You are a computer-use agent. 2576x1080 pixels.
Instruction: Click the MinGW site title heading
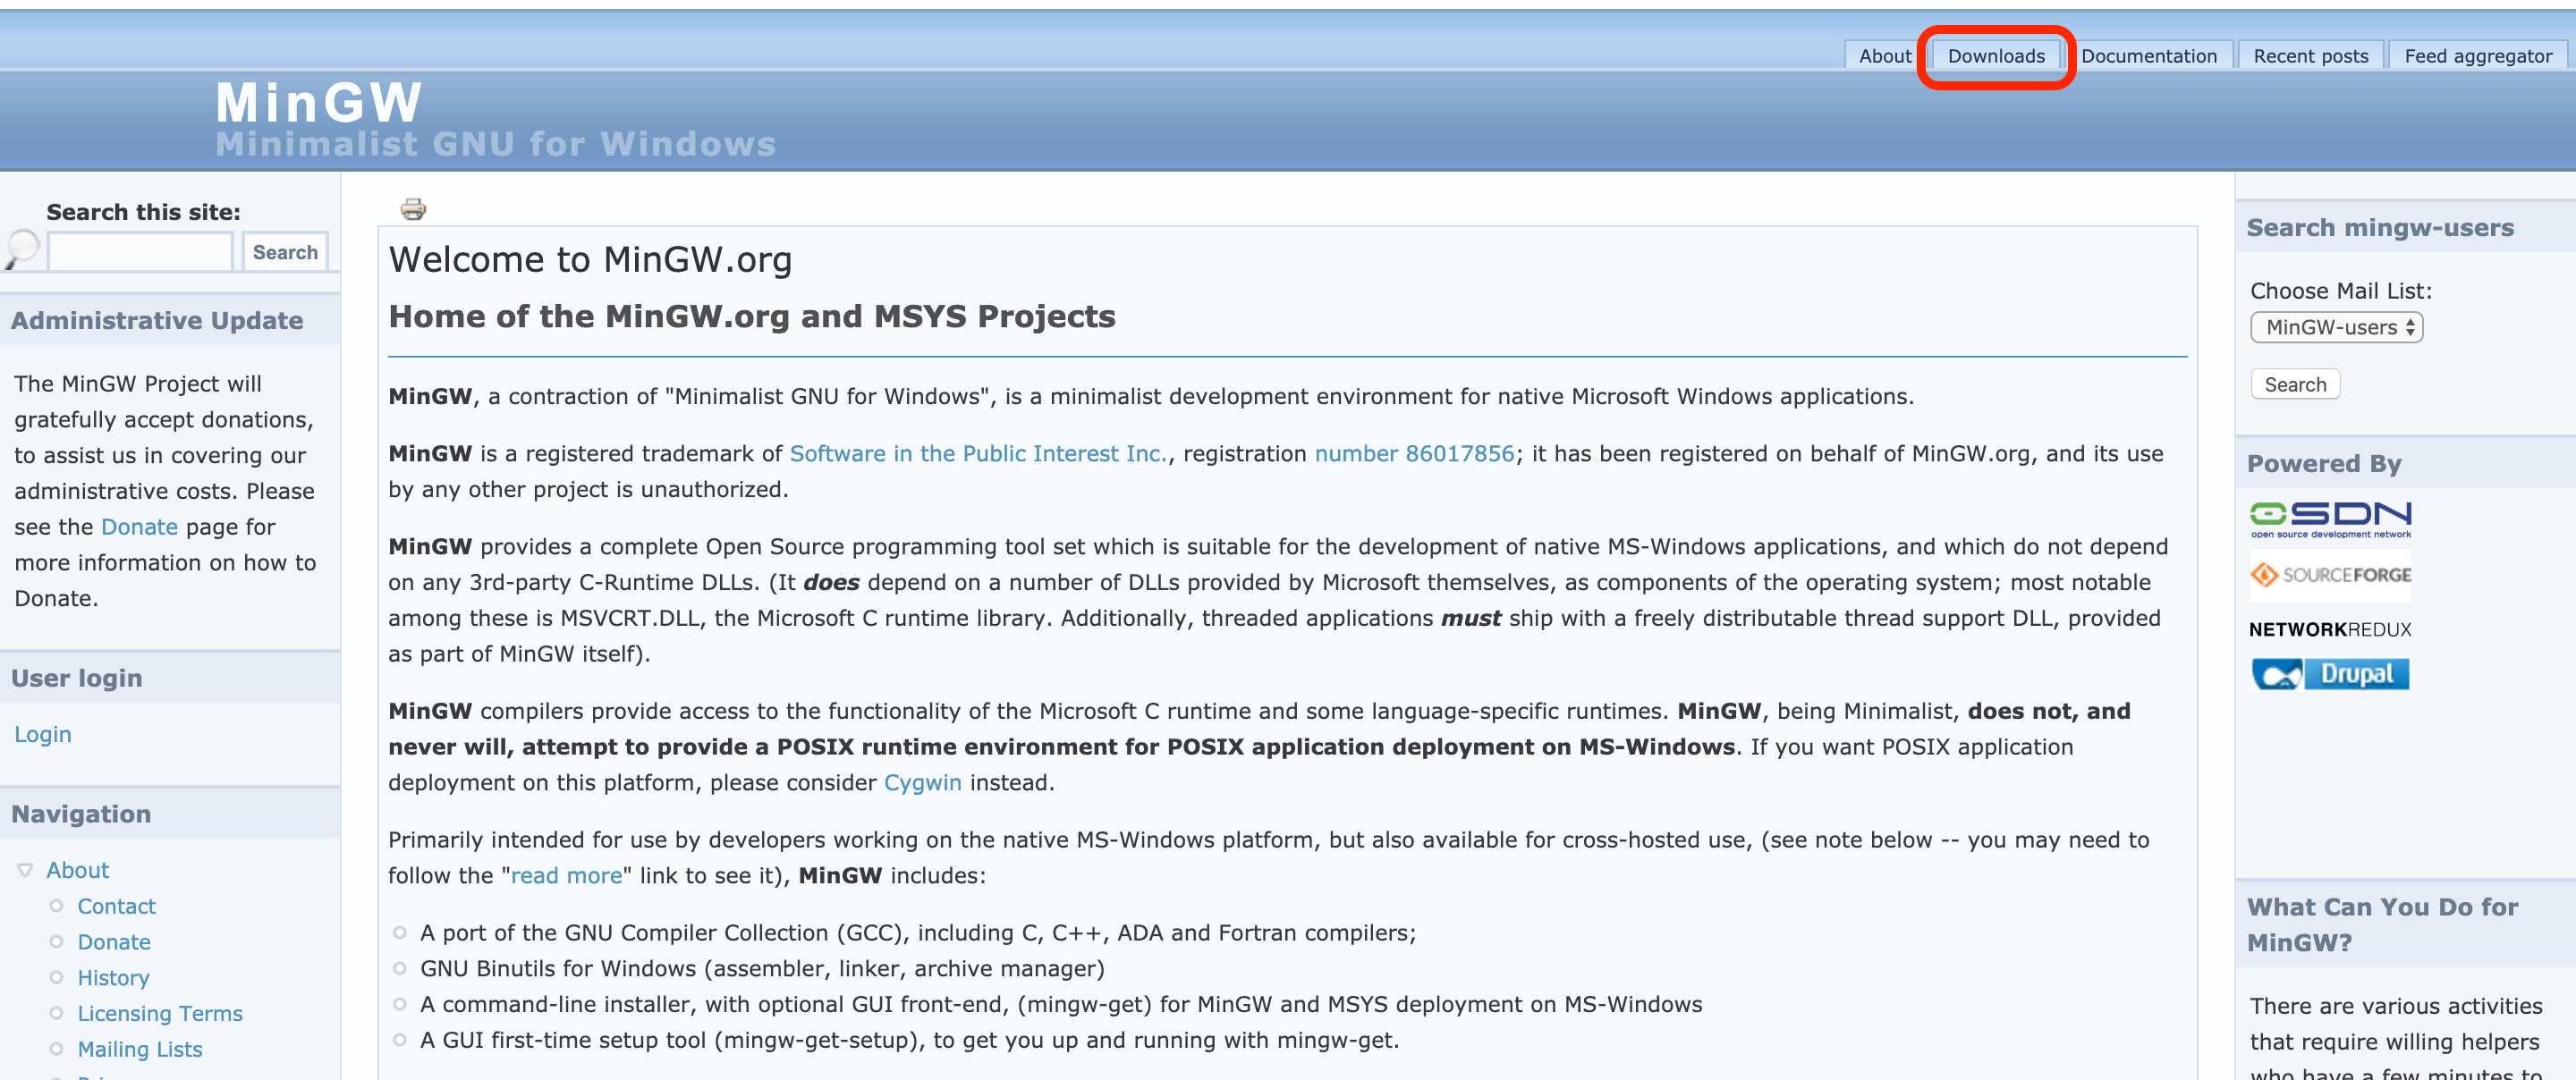point(319,102)
